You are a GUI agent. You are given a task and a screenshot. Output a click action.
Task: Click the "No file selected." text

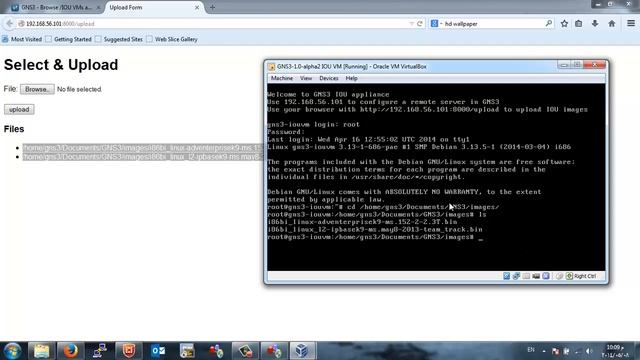[79, 89]
